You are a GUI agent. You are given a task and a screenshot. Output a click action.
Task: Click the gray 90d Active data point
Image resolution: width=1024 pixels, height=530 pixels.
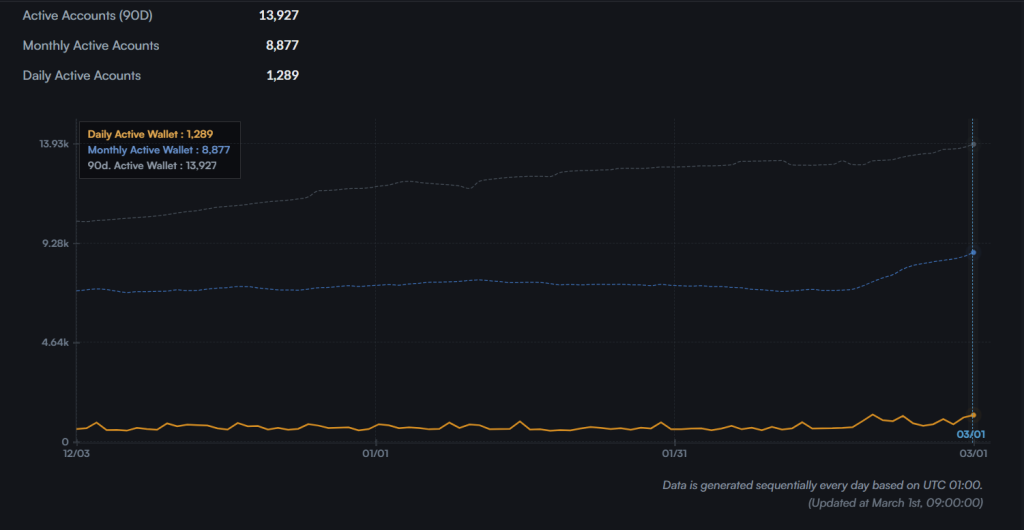[x=973, y=144]
